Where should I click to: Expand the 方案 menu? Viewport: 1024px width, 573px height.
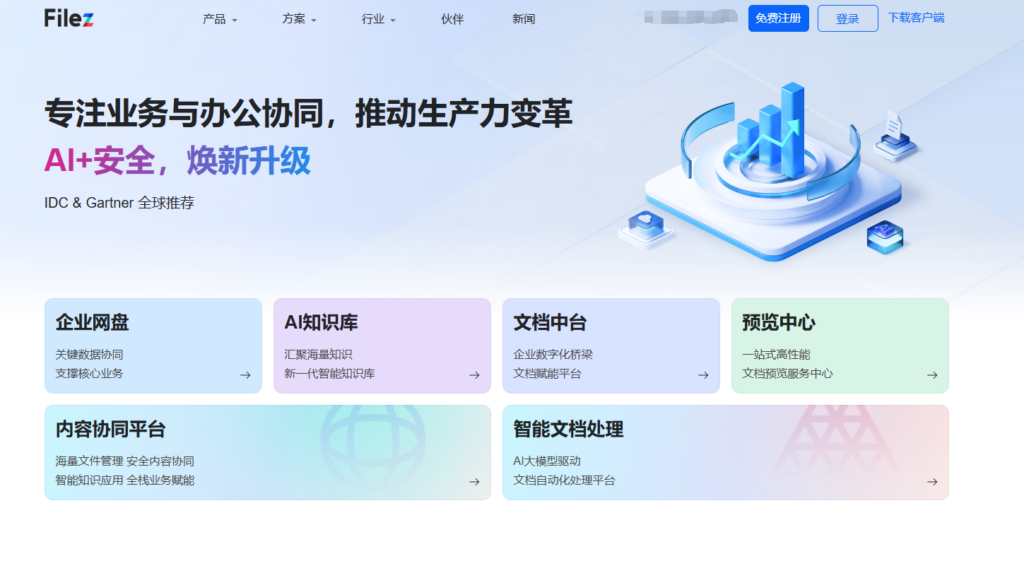coord(299,20)
